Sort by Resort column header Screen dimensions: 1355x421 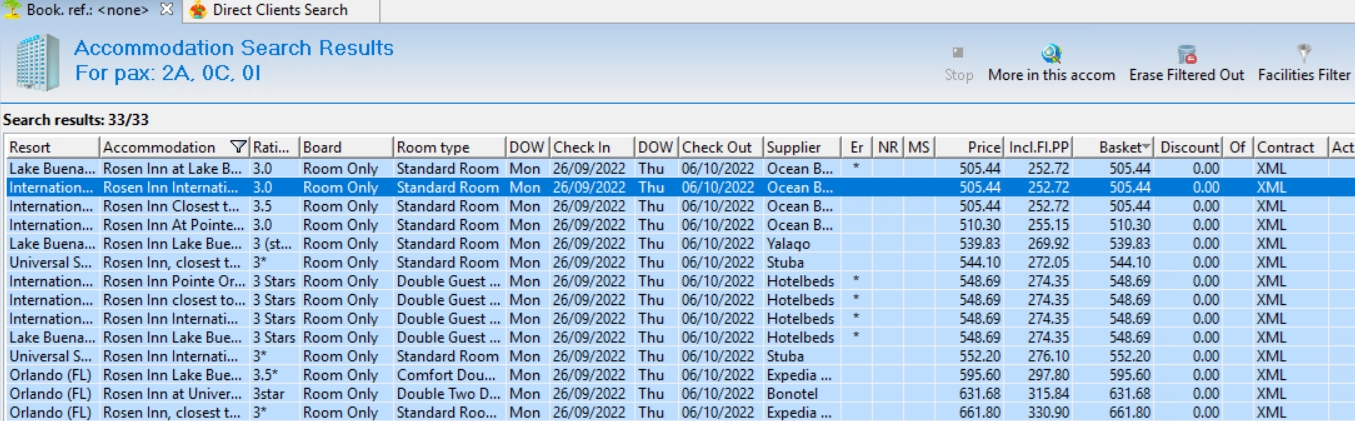tap(52, 147)
